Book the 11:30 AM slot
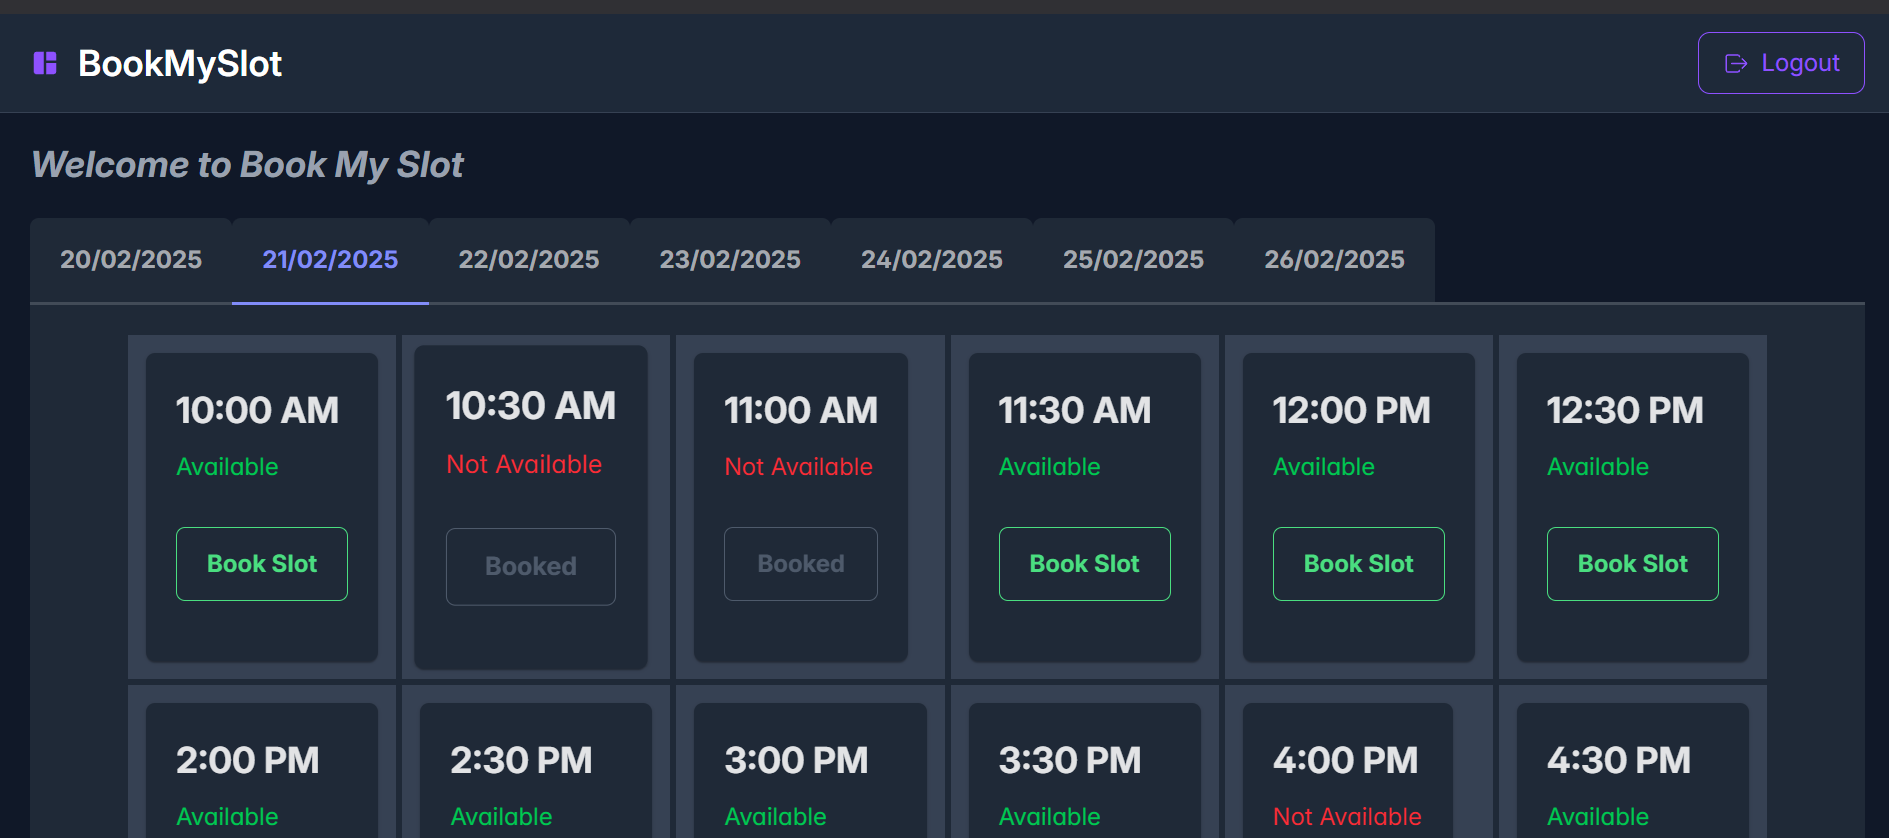 pos(1085,564)
